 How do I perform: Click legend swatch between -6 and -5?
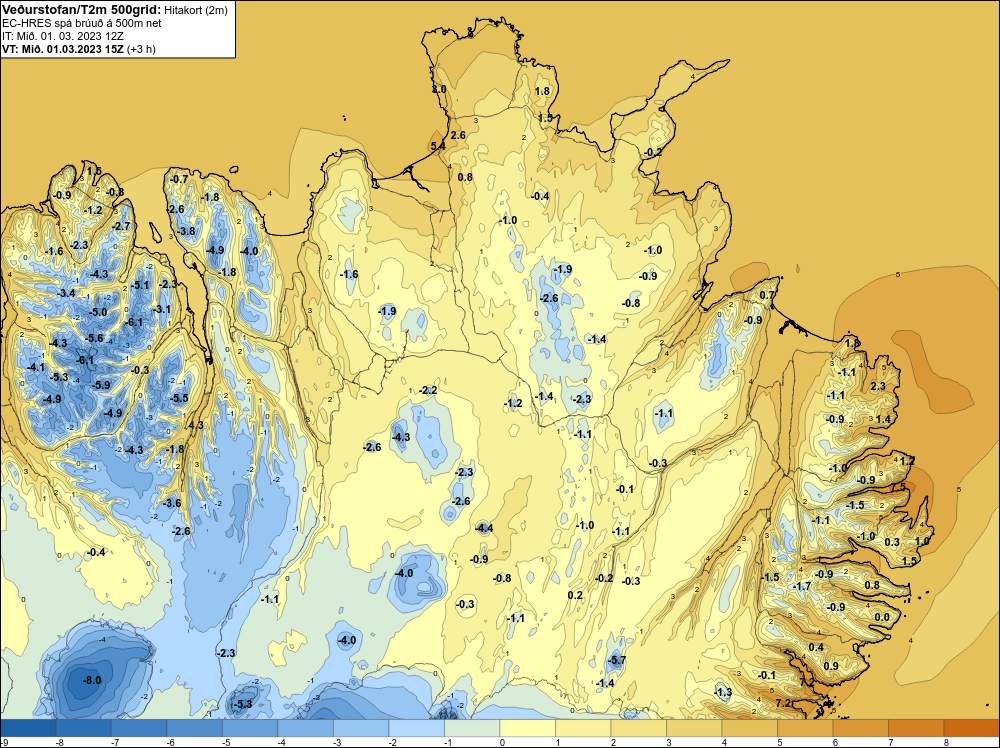tap(195, 728)
